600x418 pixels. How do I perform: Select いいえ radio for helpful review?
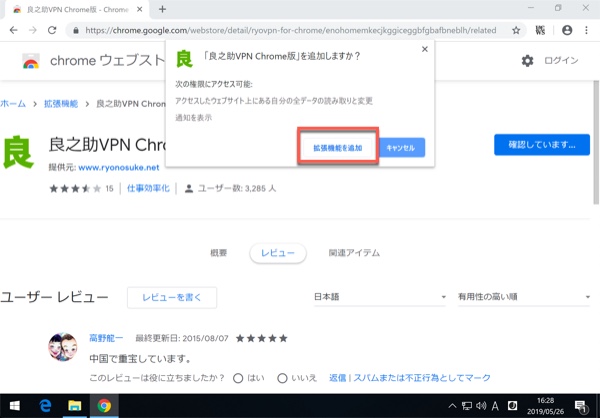pos(282,378)
